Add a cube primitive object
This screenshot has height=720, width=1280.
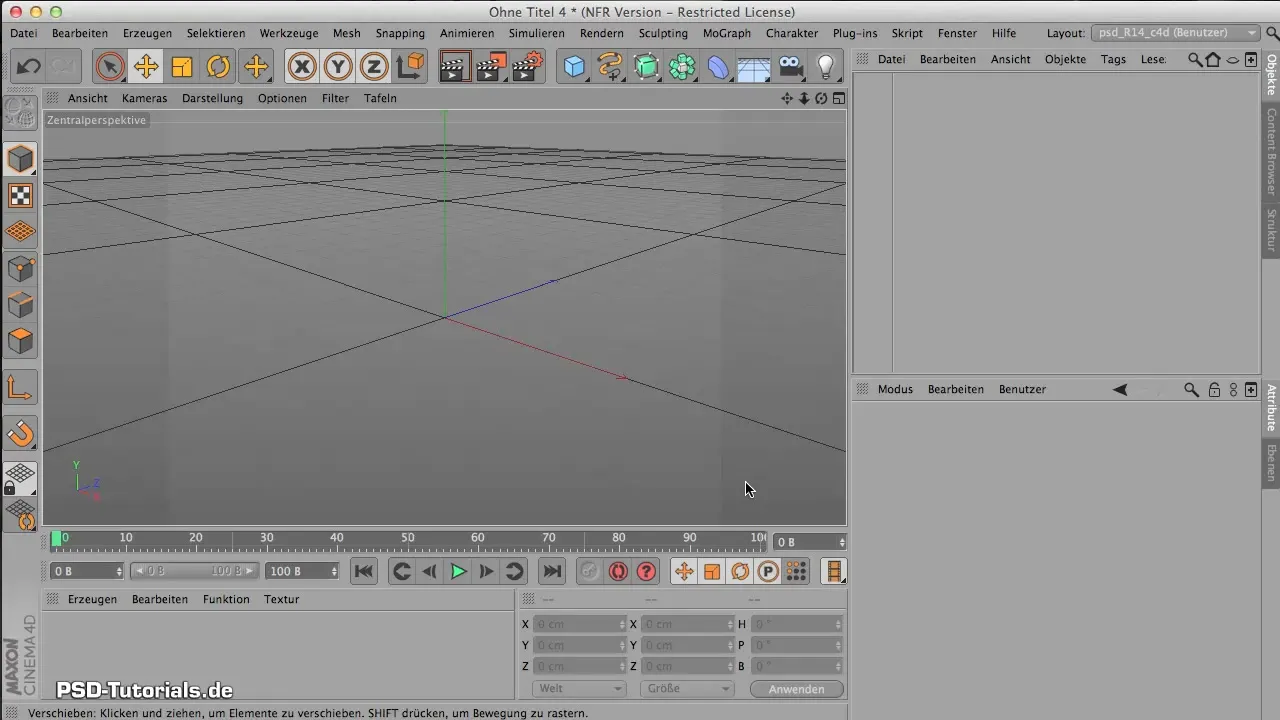coord(575,67)
